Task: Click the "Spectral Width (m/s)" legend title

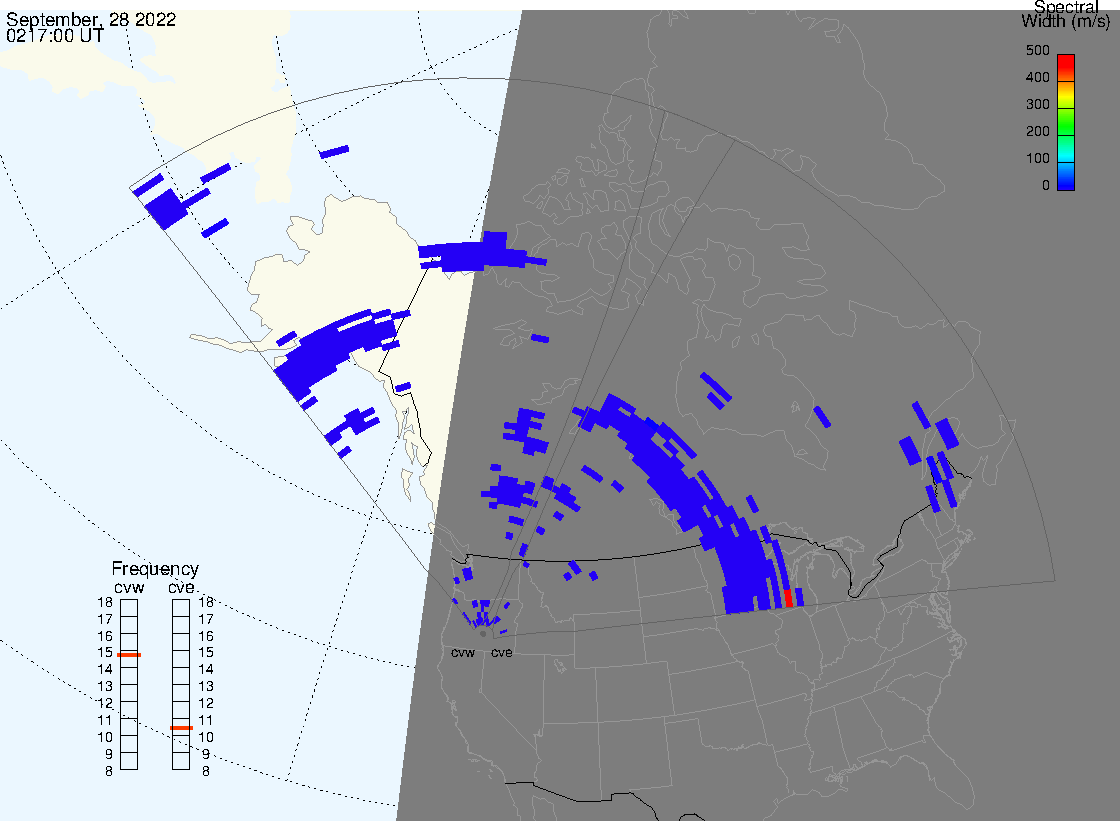Action: point(1066,14)
